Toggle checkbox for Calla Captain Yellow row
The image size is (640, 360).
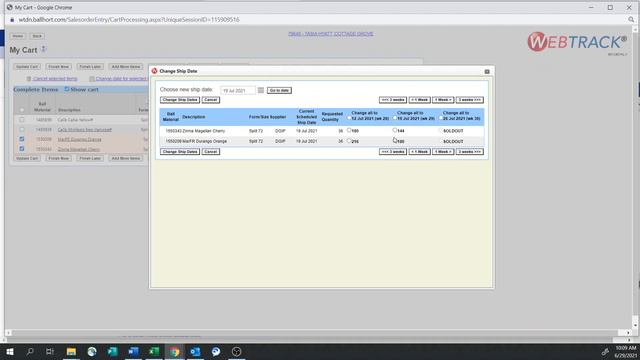point(22,120)
